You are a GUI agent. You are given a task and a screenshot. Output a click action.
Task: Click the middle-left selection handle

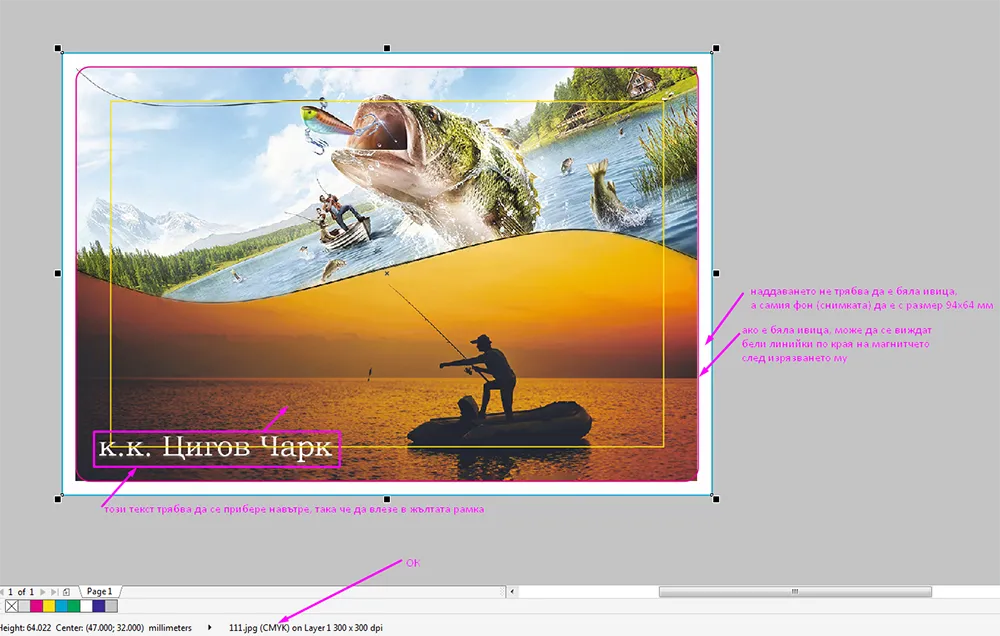coord(58,273)
